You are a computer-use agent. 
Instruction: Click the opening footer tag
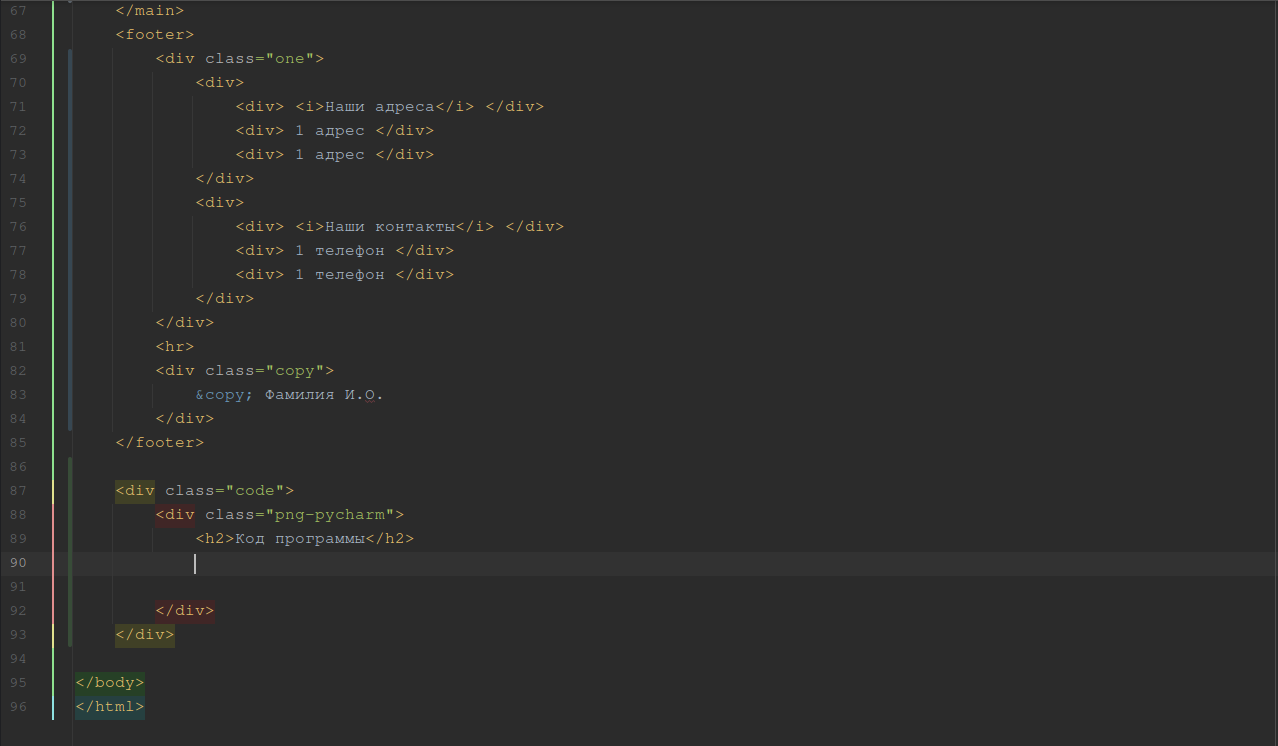tap(155, 35)
